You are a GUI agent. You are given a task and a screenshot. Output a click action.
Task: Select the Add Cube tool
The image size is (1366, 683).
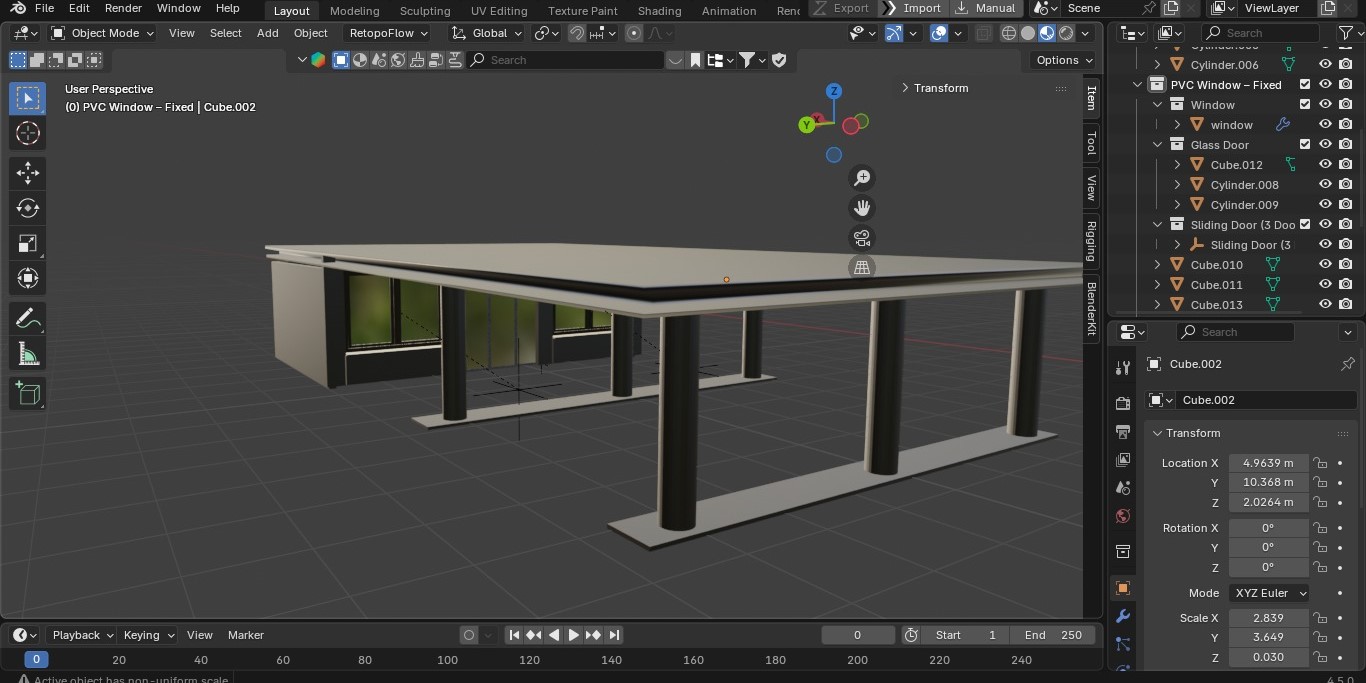tap(28, 394)
